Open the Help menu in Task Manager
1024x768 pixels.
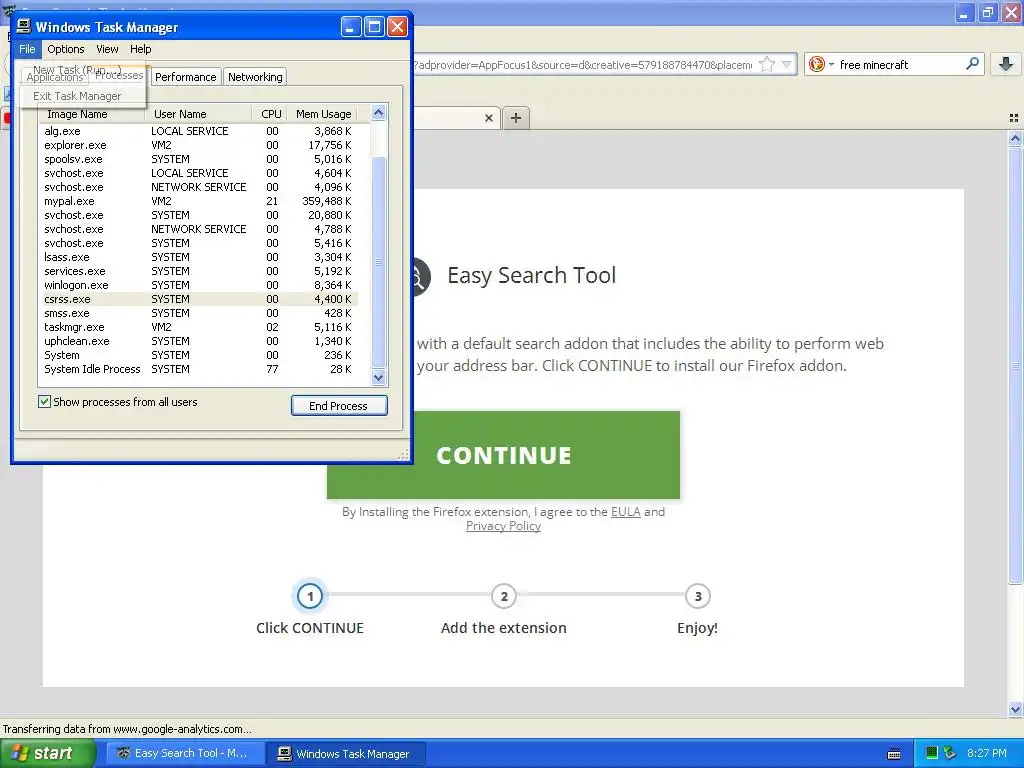pyautogui.click(x=140, y=49)
